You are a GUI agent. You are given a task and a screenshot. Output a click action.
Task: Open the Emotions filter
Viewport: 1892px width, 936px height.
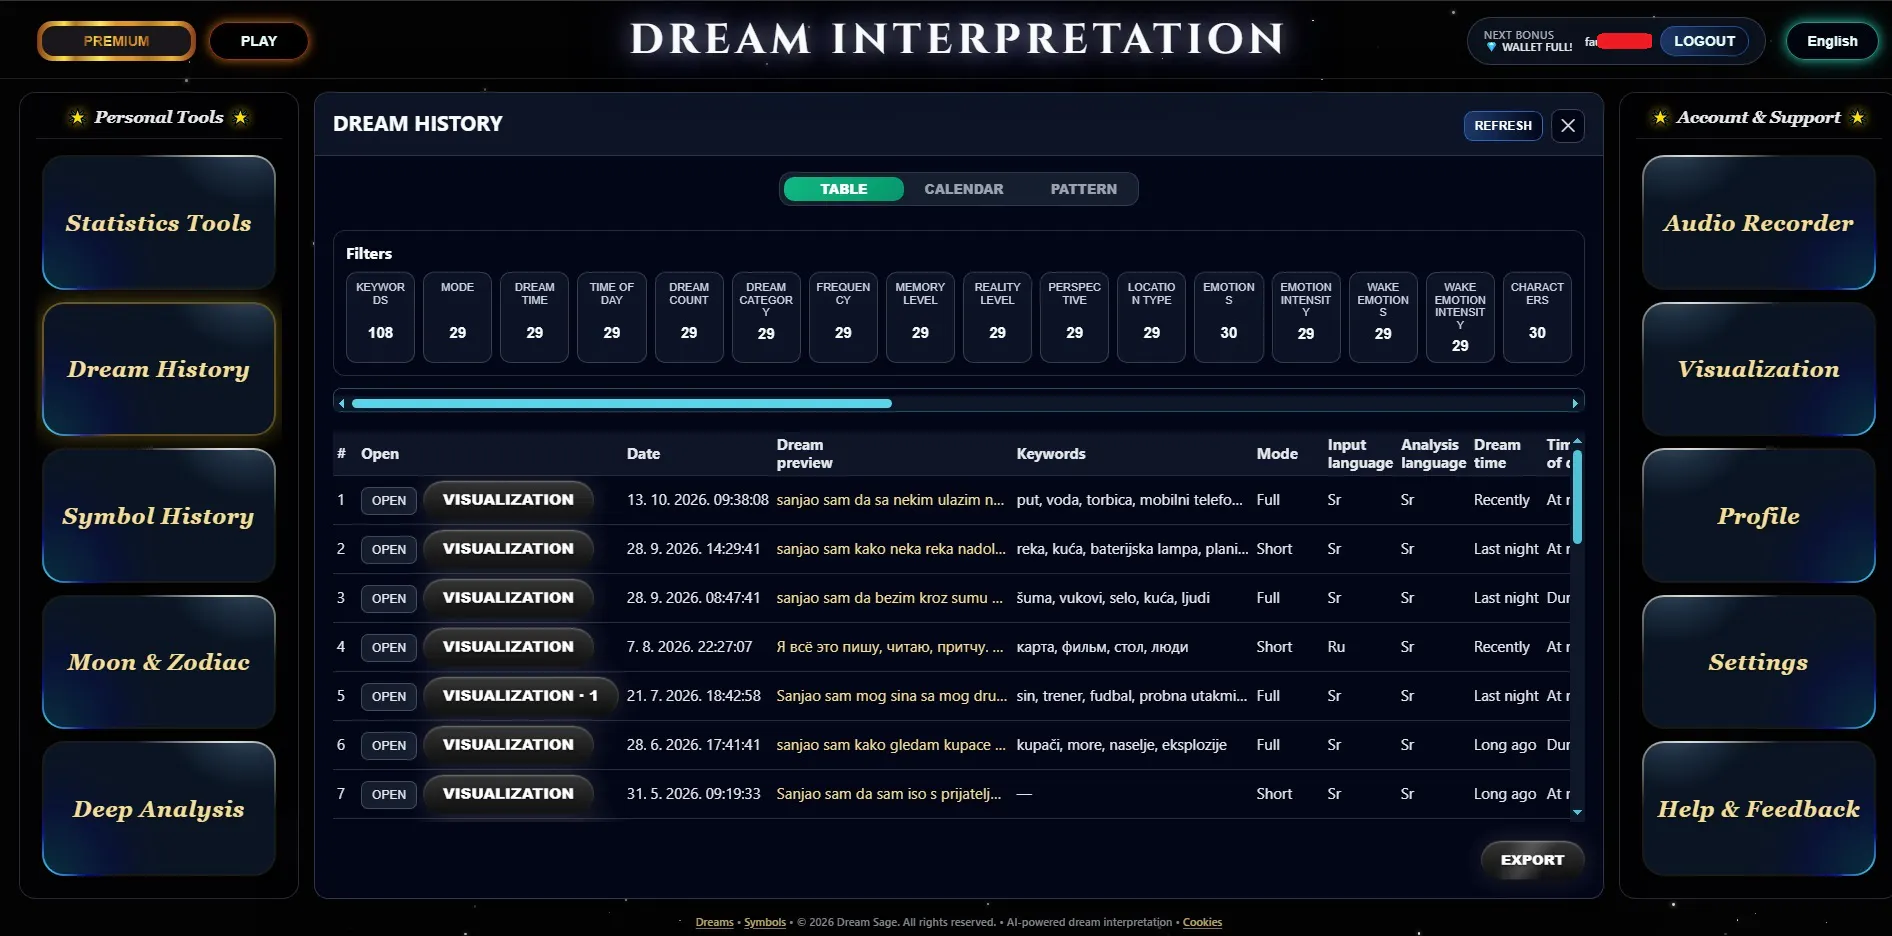pos(1229,317)
